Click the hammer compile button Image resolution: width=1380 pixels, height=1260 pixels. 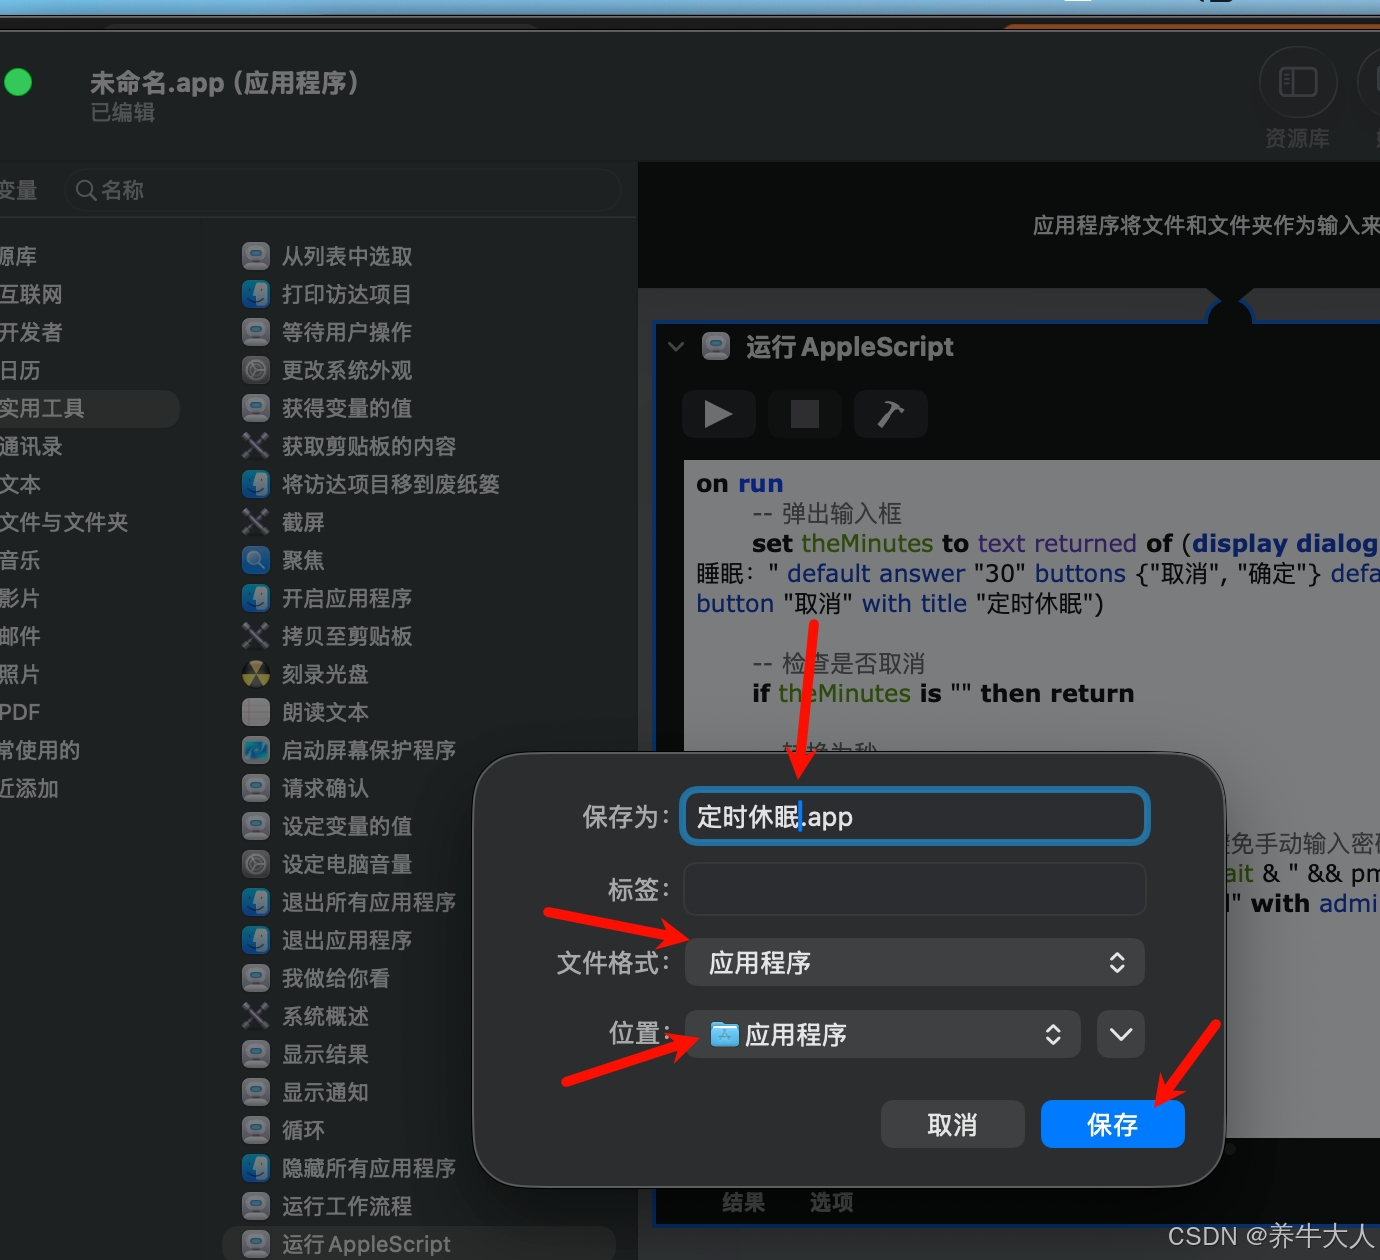pyautogui.click(x=890, y=414)
